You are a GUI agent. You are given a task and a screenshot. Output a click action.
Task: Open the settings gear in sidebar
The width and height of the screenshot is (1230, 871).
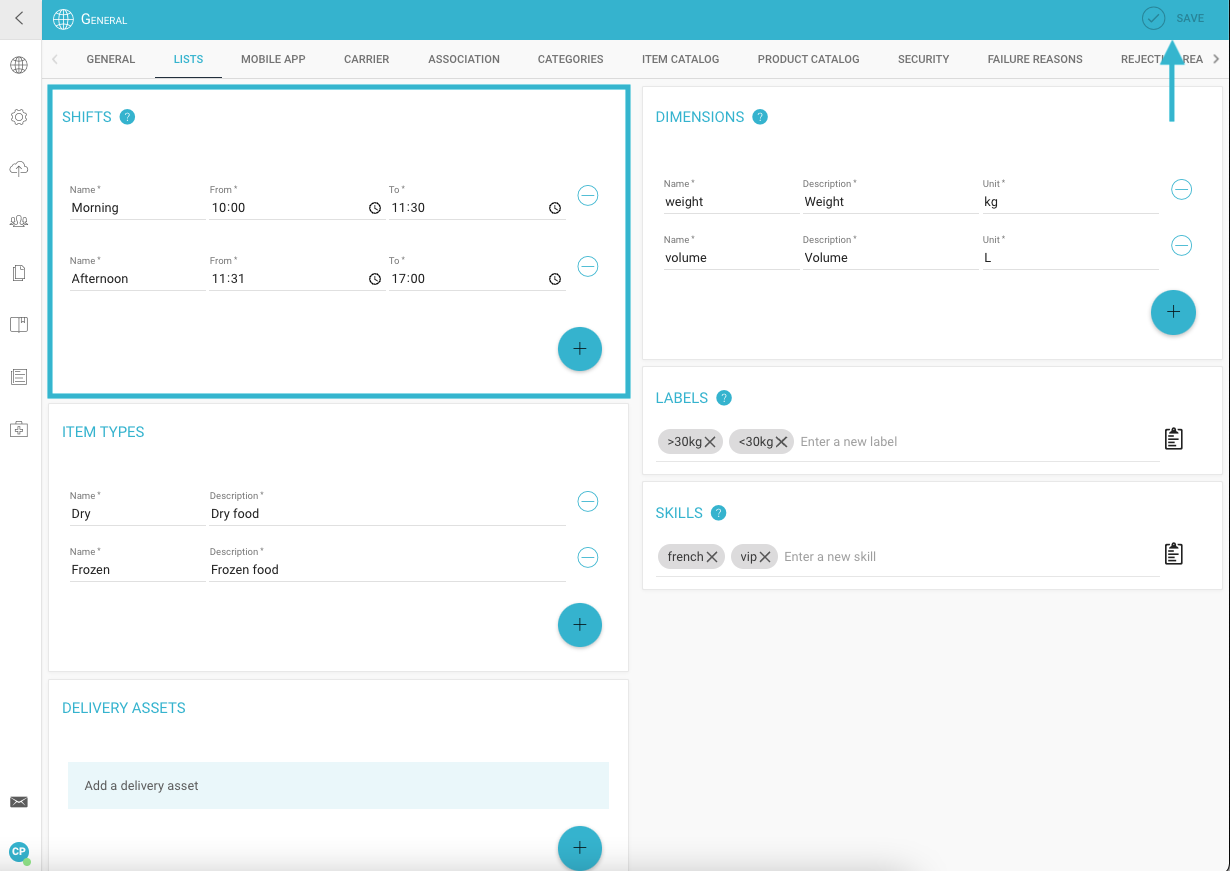tap(19, 117)
